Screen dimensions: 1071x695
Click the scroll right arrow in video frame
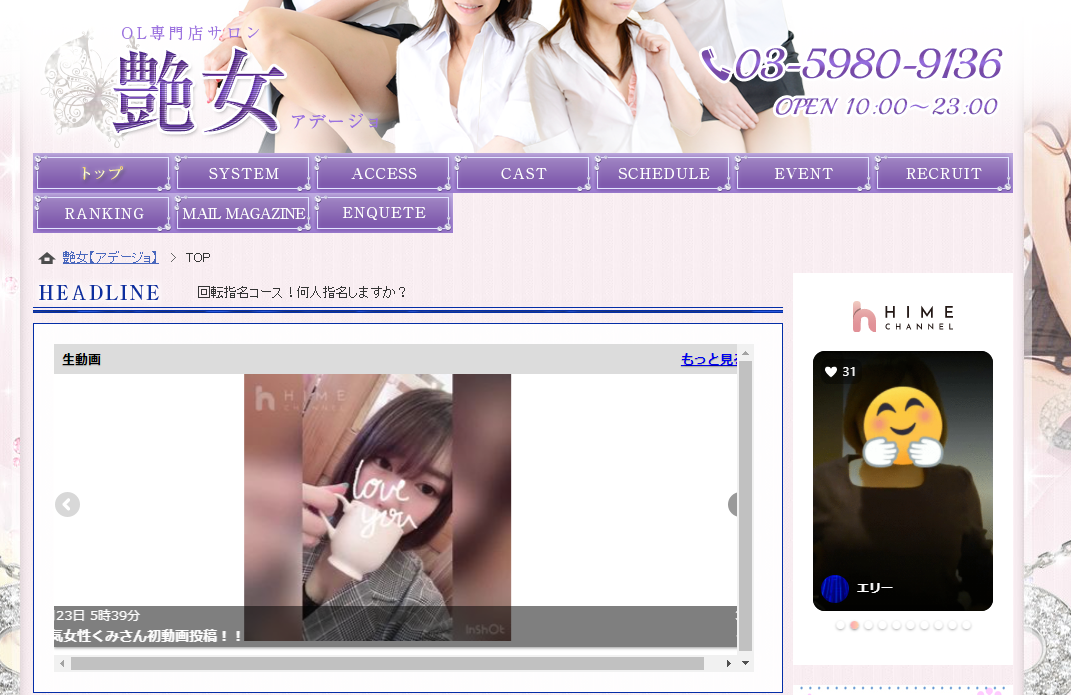tap(729, 664)
